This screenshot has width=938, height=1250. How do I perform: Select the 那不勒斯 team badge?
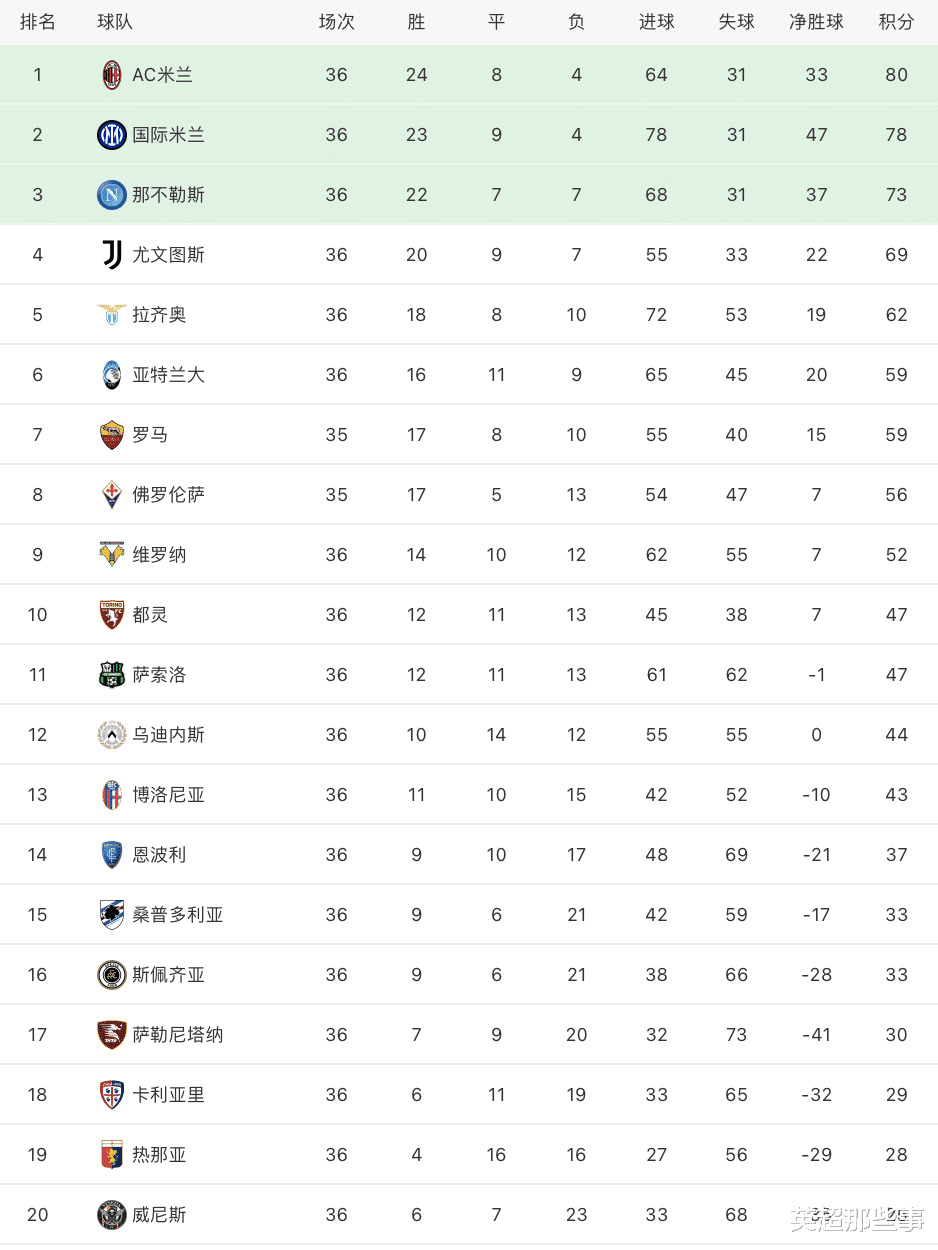112,195
